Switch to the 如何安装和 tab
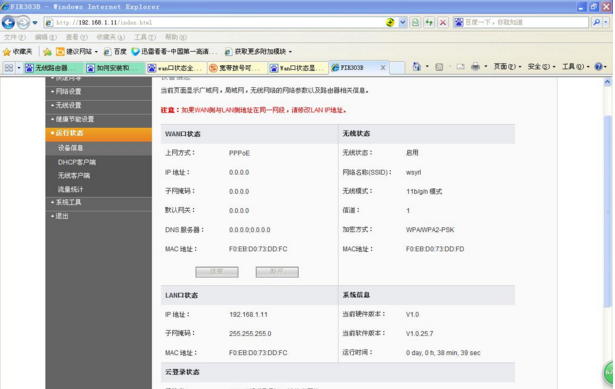615x389 pixels. tap(115, 68)
